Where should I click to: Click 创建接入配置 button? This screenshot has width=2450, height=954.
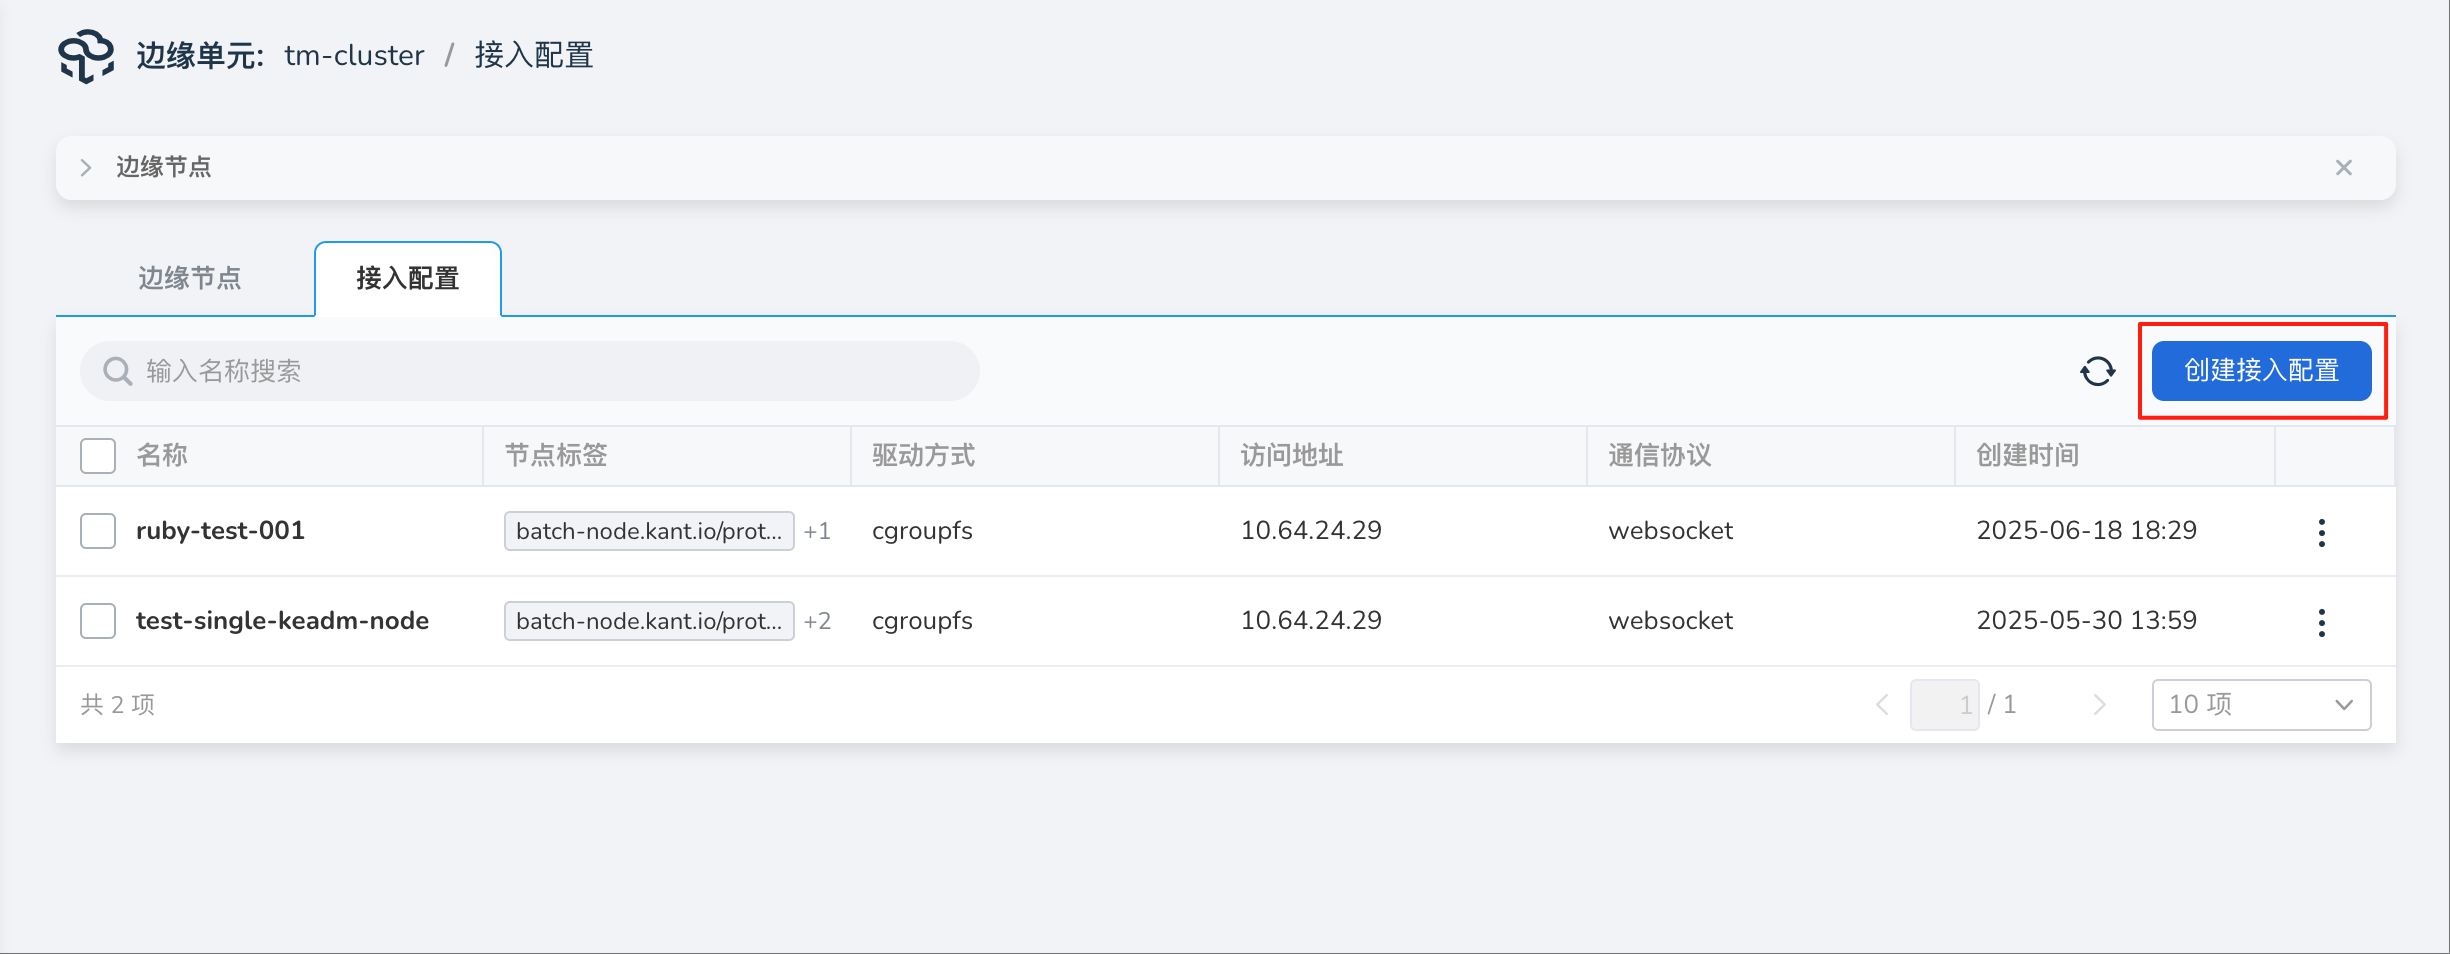(x=2260, y=371)
